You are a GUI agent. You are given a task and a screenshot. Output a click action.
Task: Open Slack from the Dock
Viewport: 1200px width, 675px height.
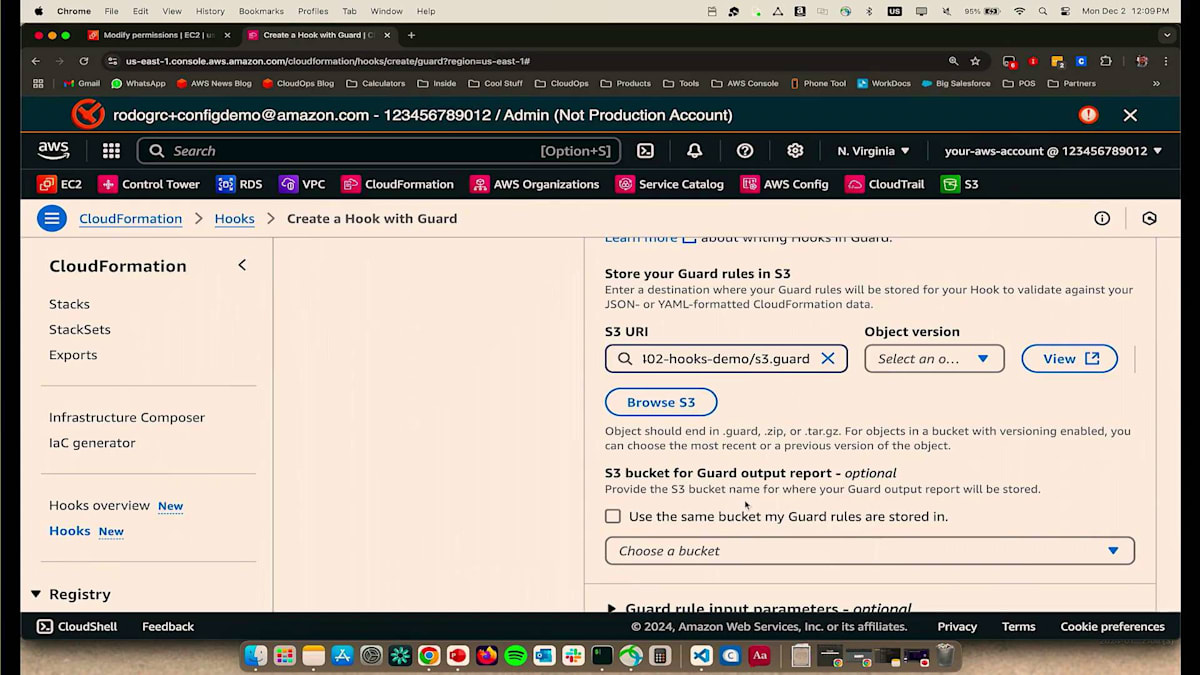coord(573,656)
